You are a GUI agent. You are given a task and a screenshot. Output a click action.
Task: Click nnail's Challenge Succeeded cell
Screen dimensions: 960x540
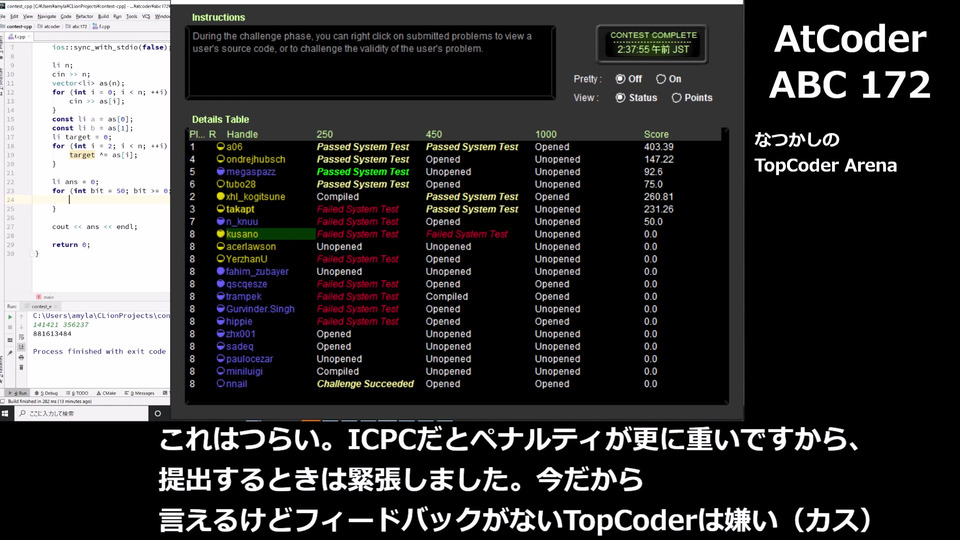(365, 384)
